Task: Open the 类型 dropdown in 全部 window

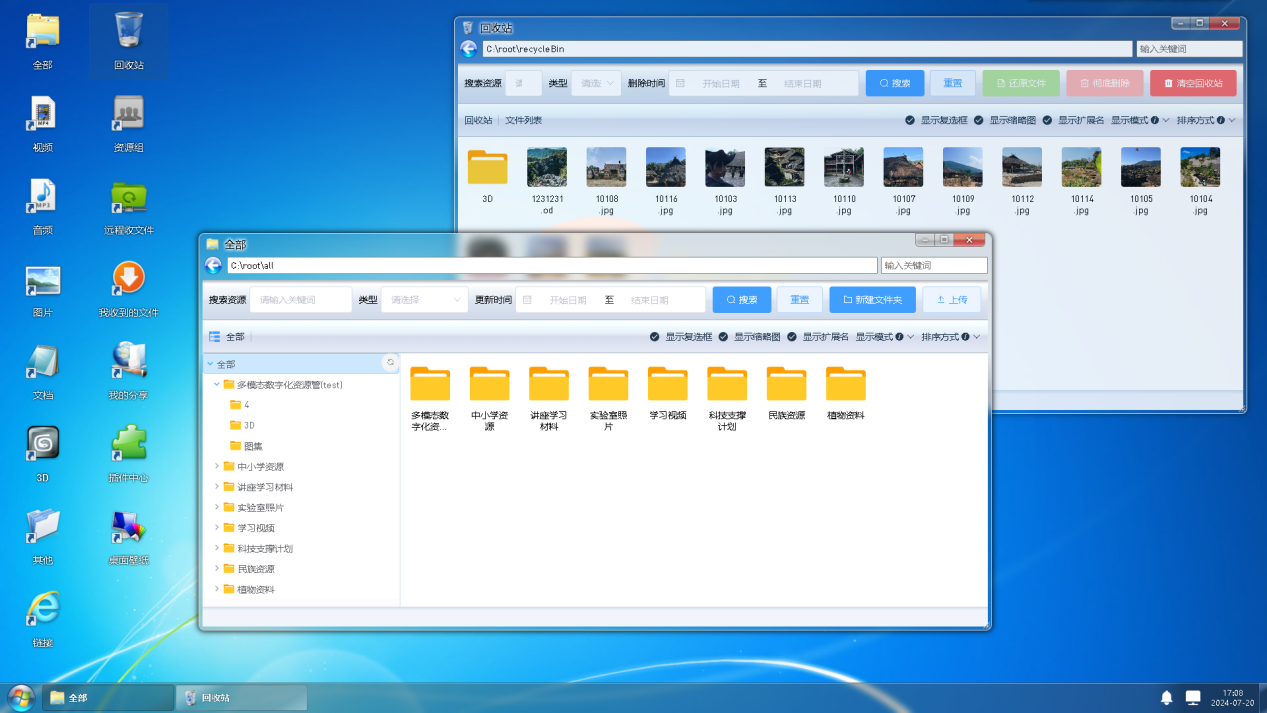Action: [425, 300]
